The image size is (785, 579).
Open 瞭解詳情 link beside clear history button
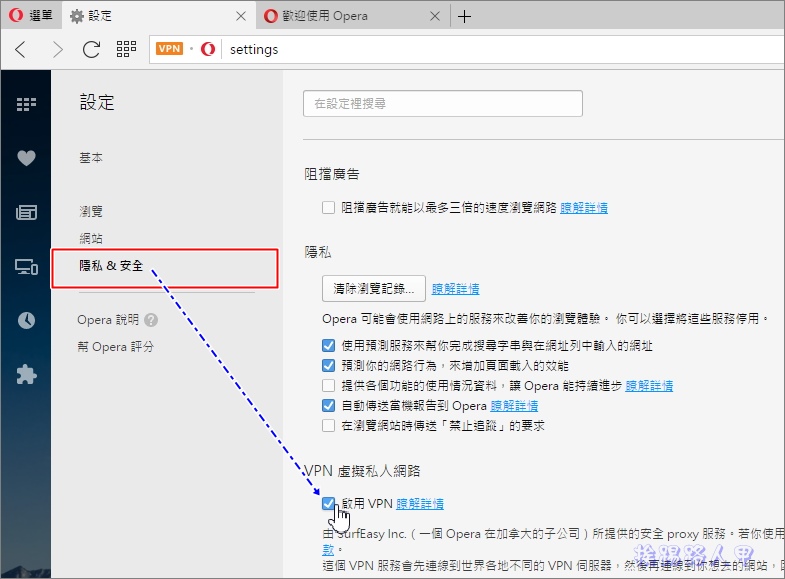(456, 289)
